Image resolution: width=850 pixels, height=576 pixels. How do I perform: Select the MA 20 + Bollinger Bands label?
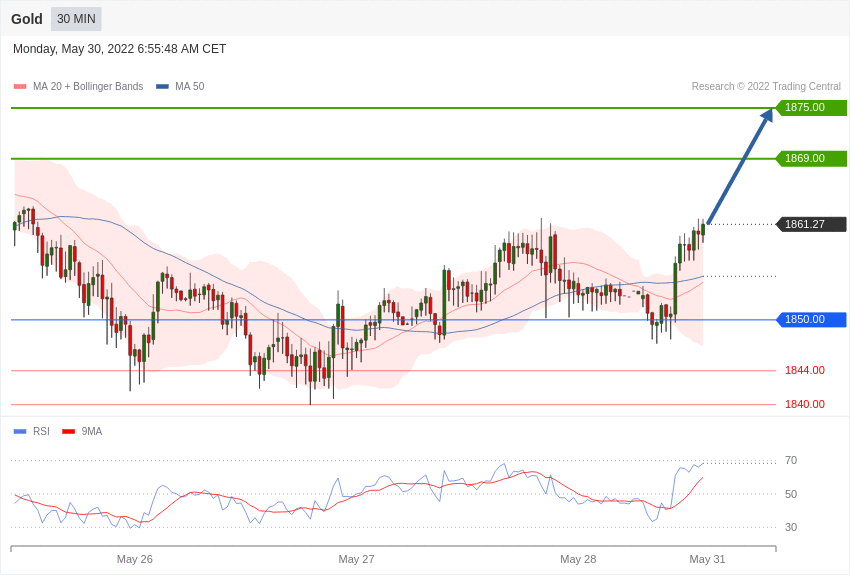click(x=88, y=87)
